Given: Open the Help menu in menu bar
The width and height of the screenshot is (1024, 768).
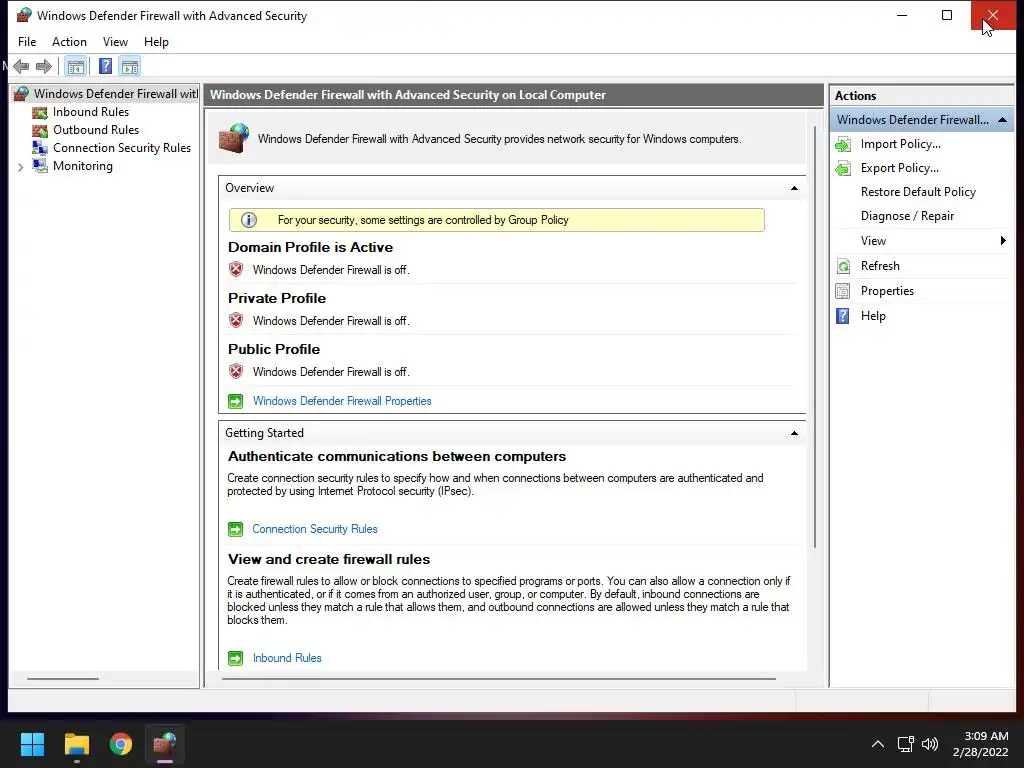Looking at the screenshot, I should (x=156, y=42).
